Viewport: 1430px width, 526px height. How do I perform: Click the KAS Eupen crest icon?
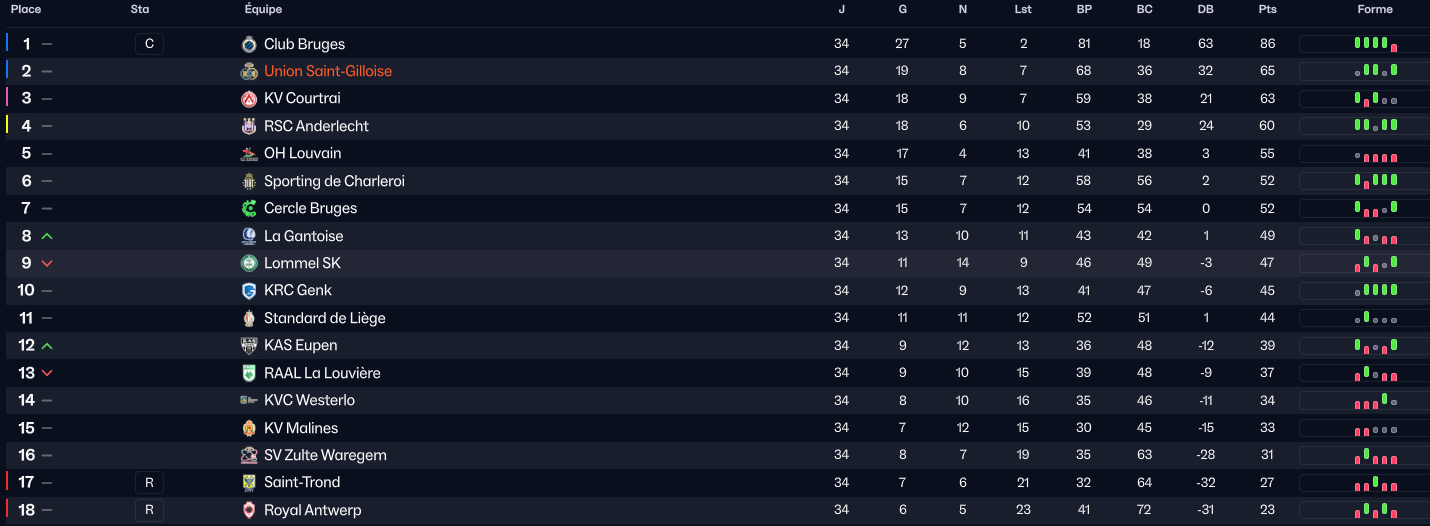click(x=249, y=345)
